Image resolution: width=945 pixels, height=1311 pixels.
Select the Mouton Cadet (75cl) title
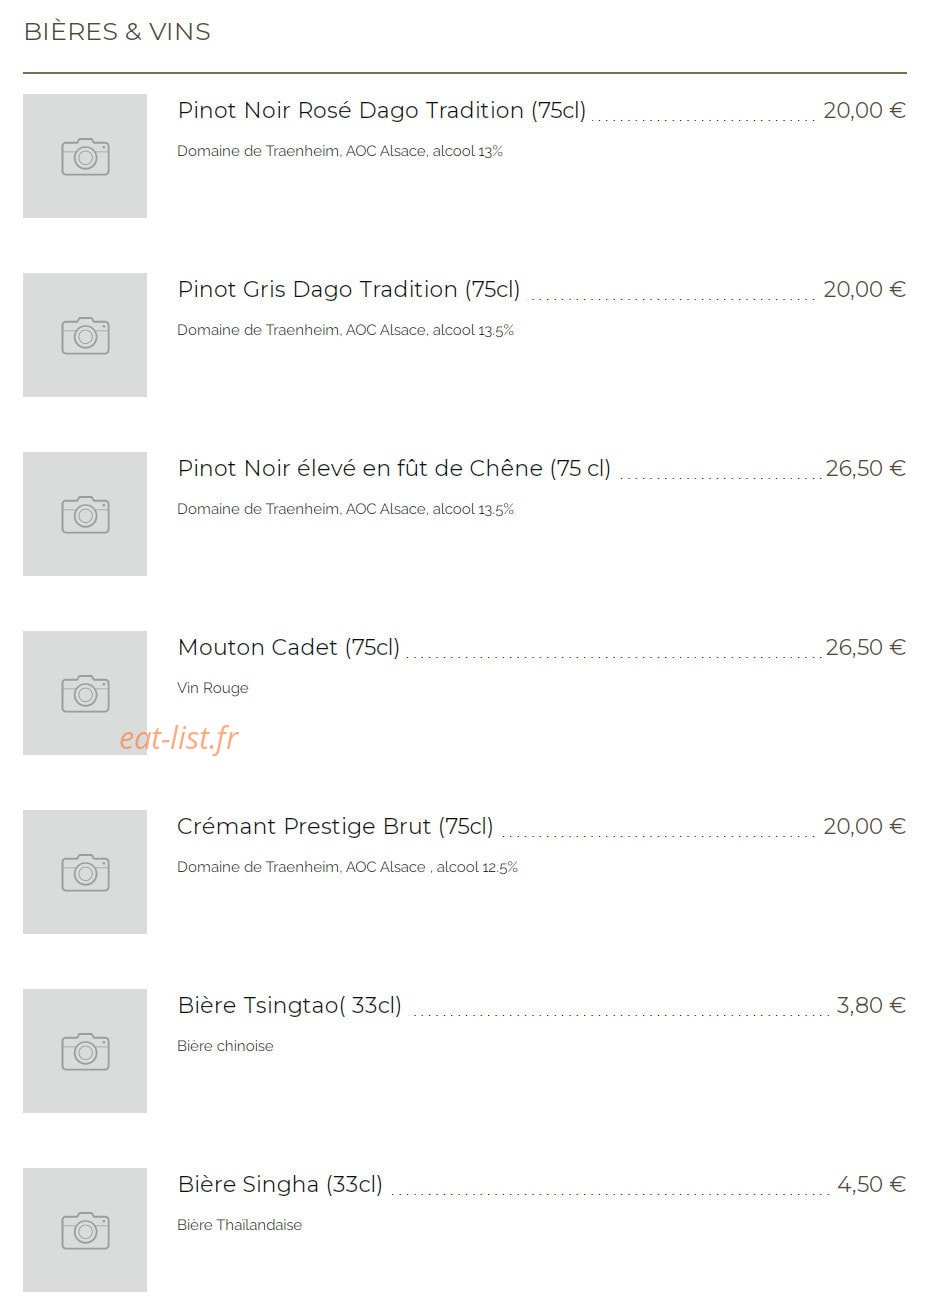click(289, 648)
